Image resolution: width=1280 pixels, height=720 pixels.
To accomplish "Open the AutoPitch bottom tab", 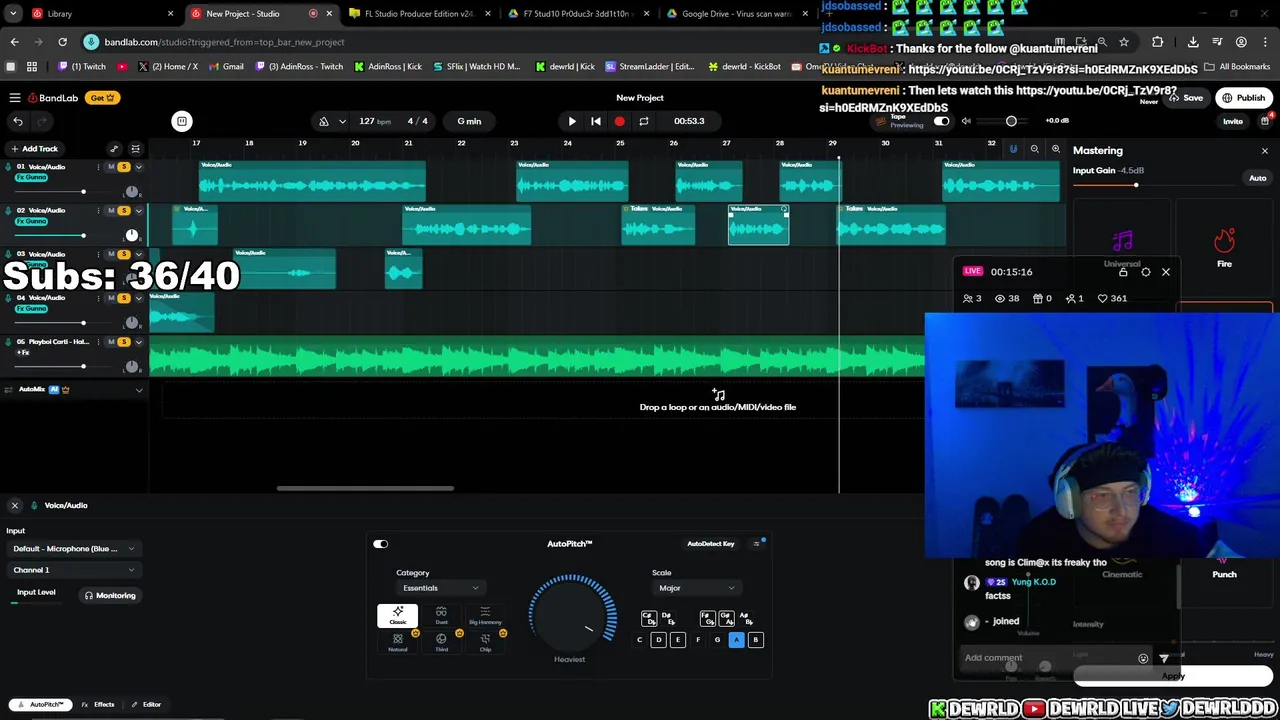I will click(x=39, y=705).
